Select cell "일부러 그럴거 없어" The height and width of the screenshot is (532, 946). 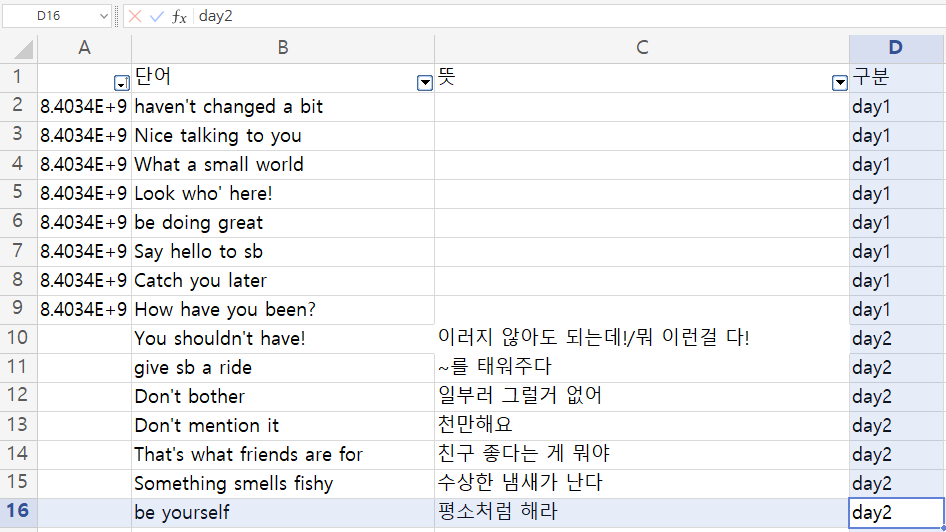(642, 396)
